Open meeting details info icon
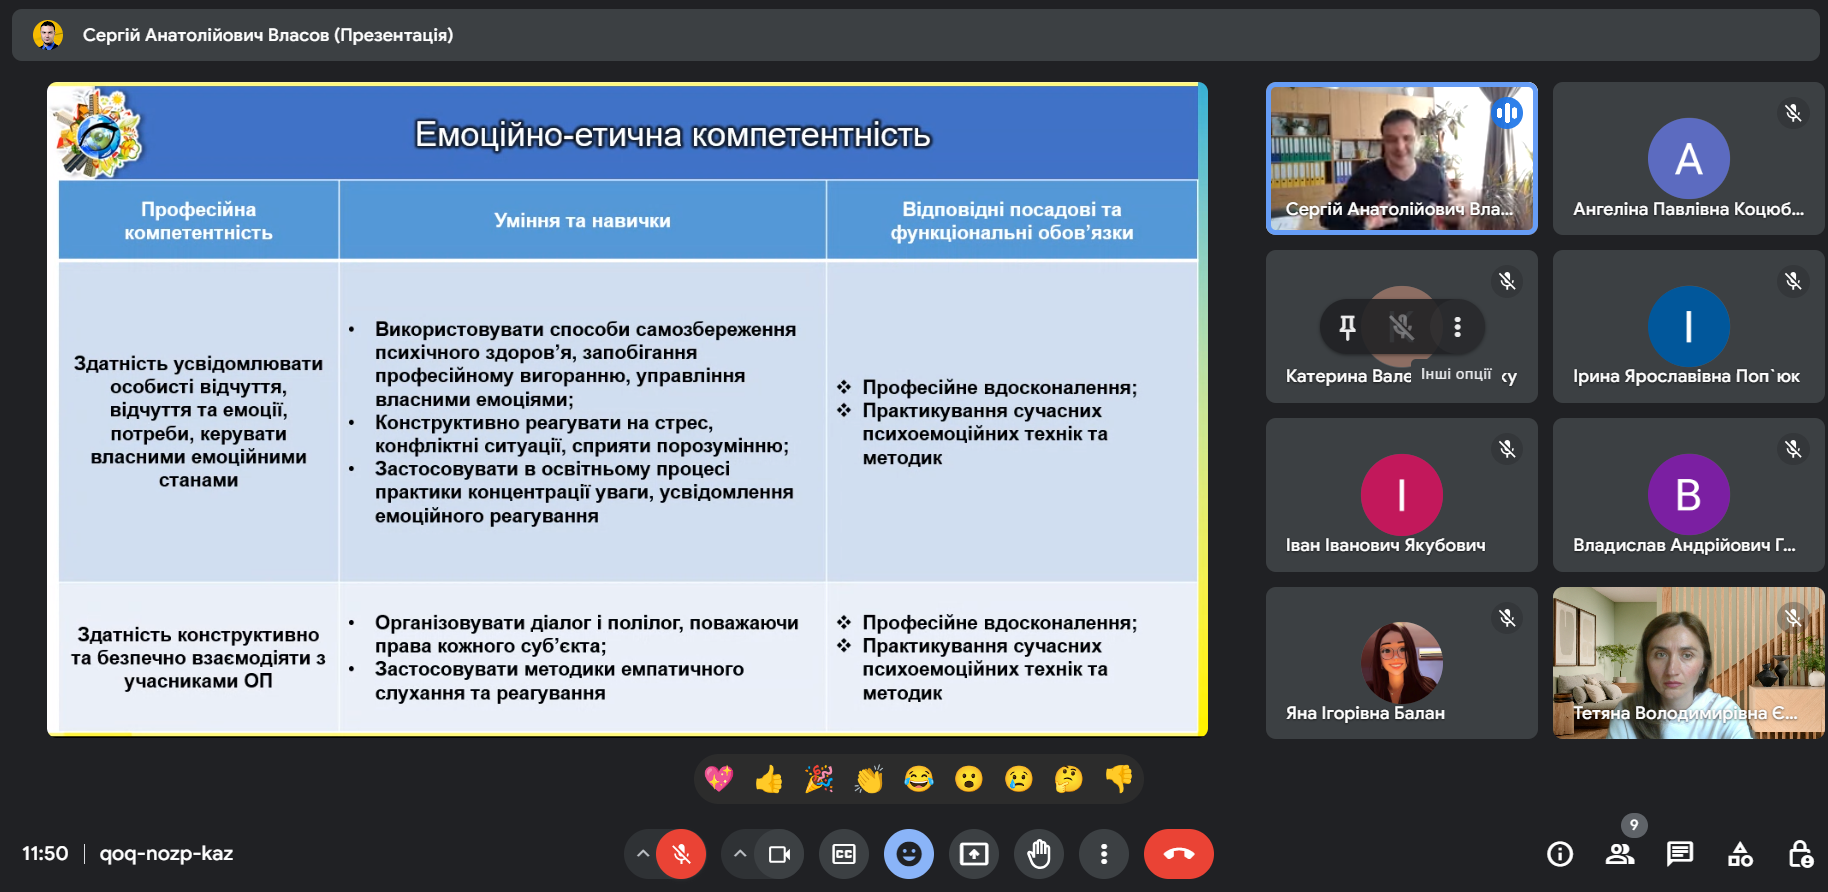This screenshot has width=1828, height=892. tap(1560, 854)
